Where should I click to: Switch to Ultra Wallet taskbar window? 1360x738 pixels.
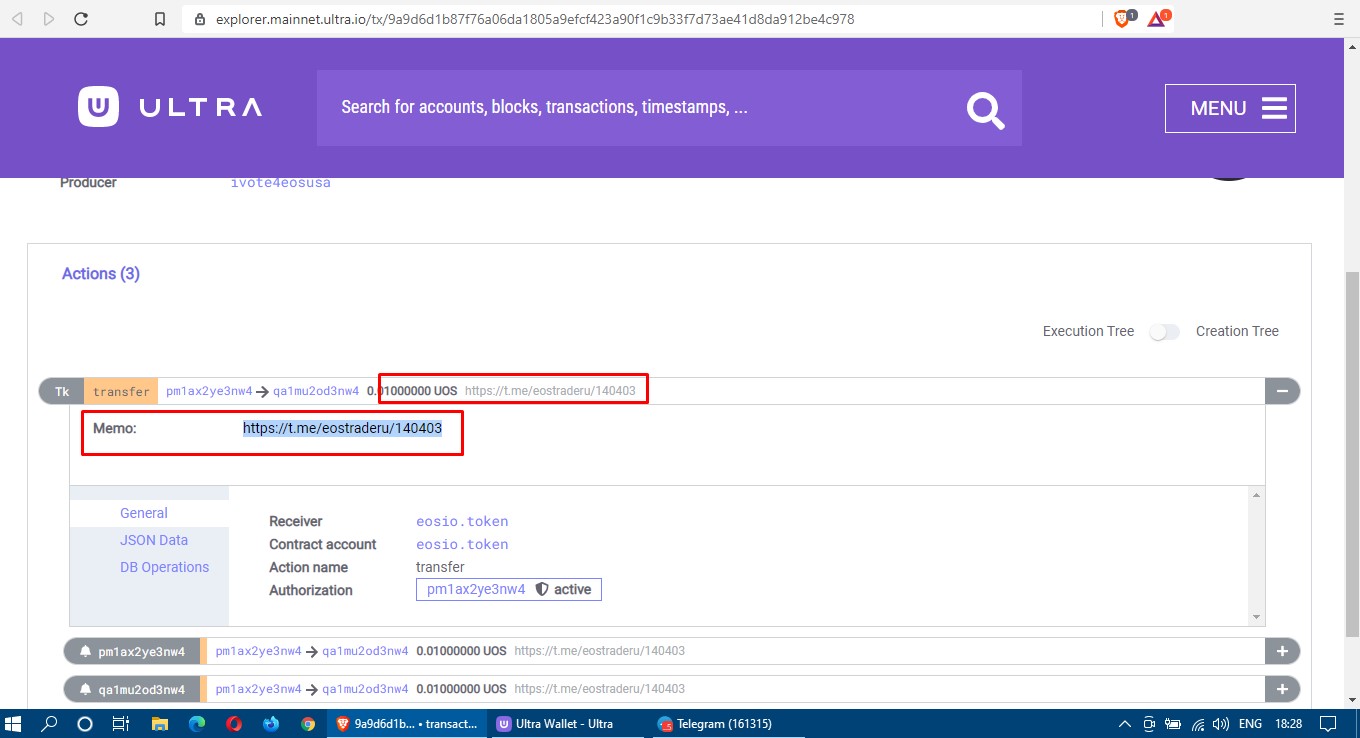pyautogui.click(x=568, y=723)
